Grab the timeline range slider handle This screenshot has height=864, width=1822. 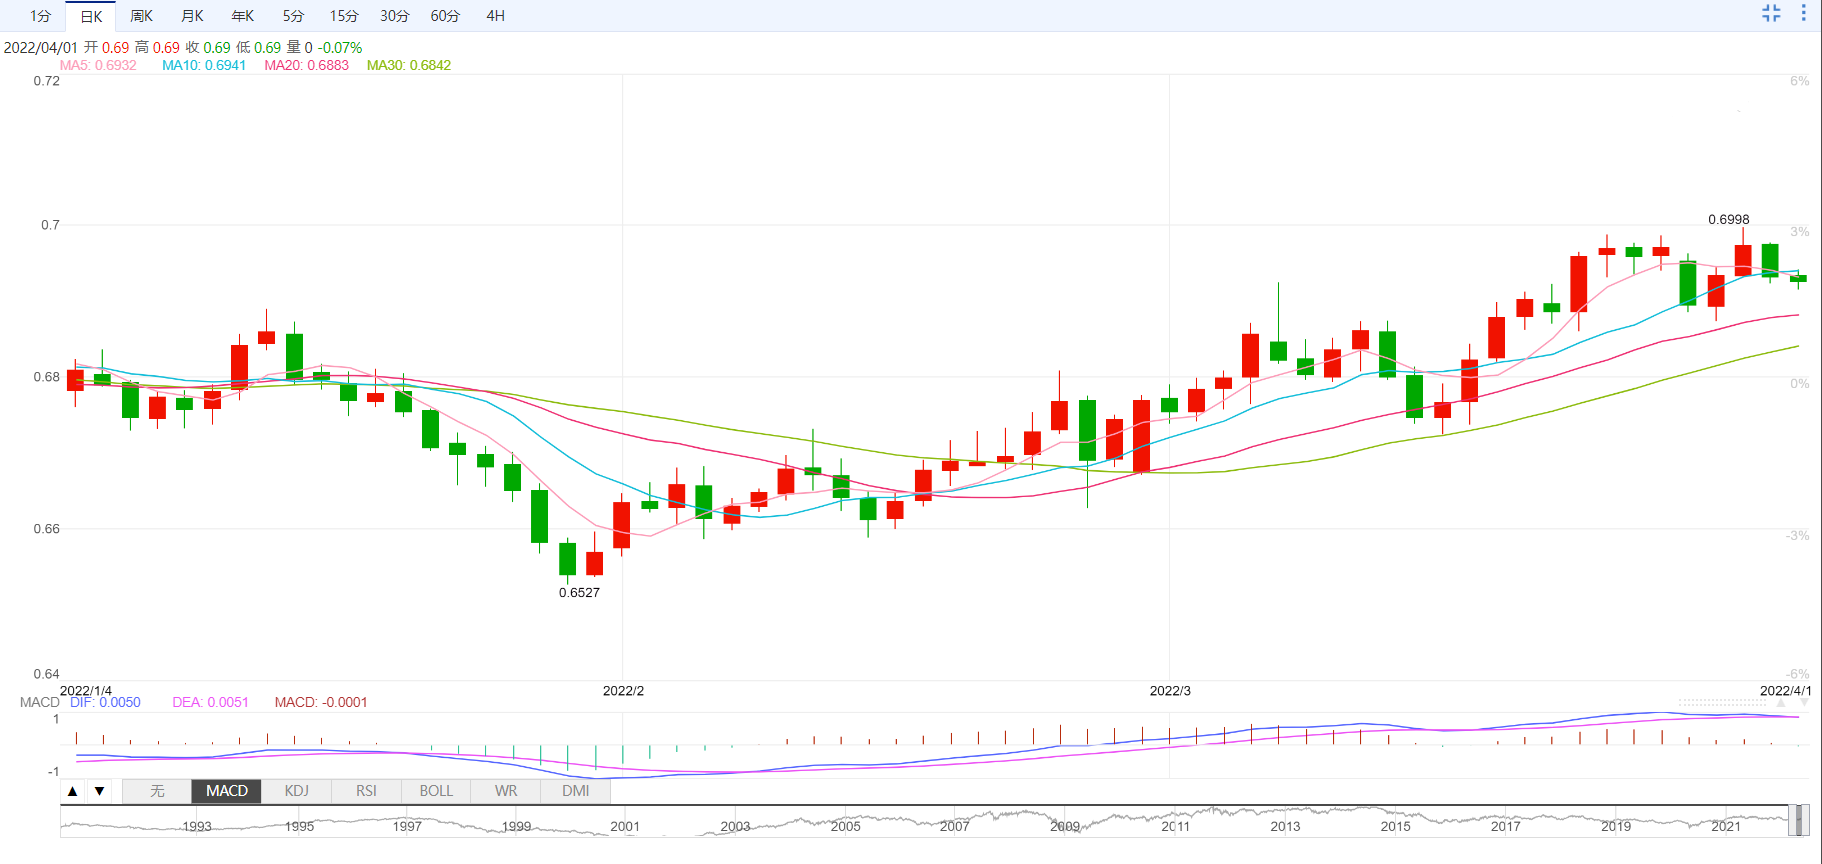[x=1799, y=820]
